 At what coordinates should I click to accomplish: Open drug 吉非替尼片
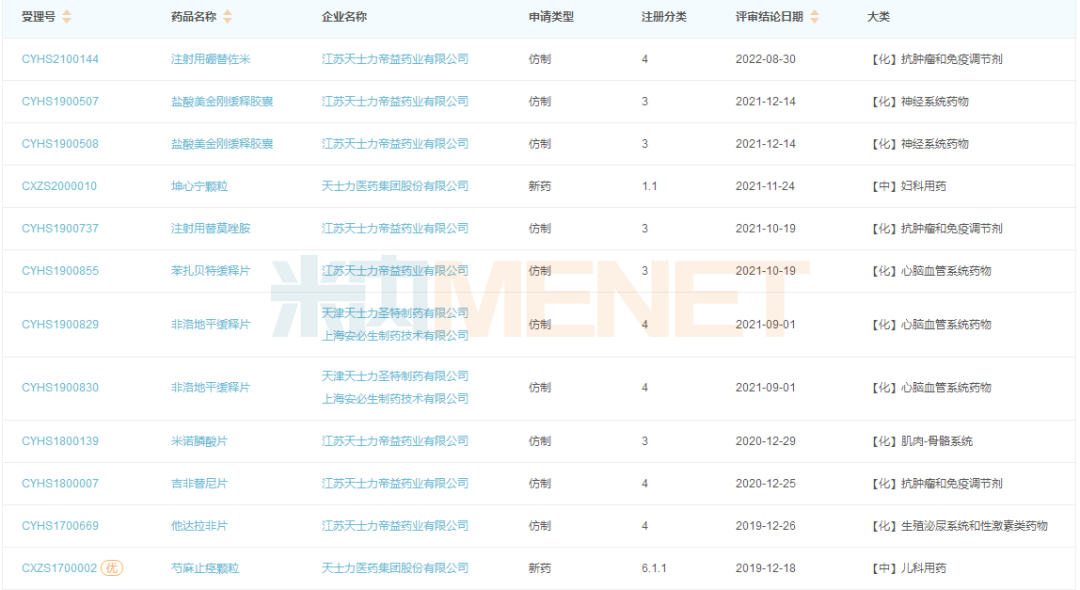199,483
